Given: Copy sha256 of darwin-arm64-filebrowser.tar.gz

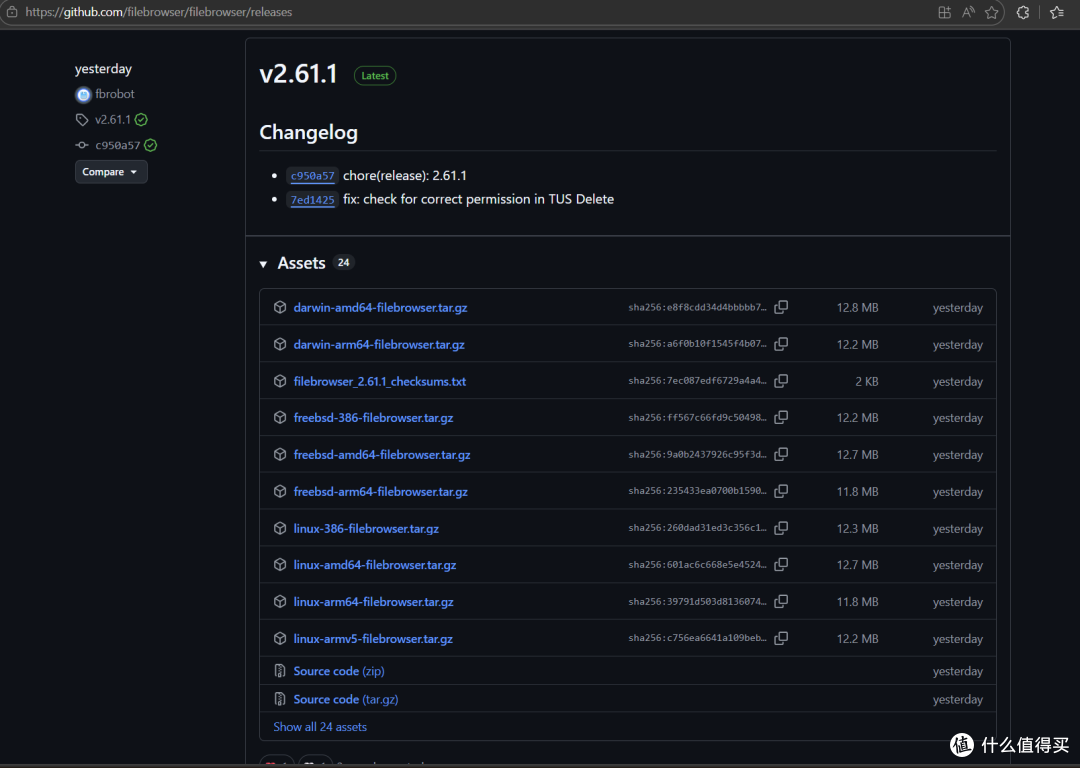Looking at the screenshot, I should 780,344.
